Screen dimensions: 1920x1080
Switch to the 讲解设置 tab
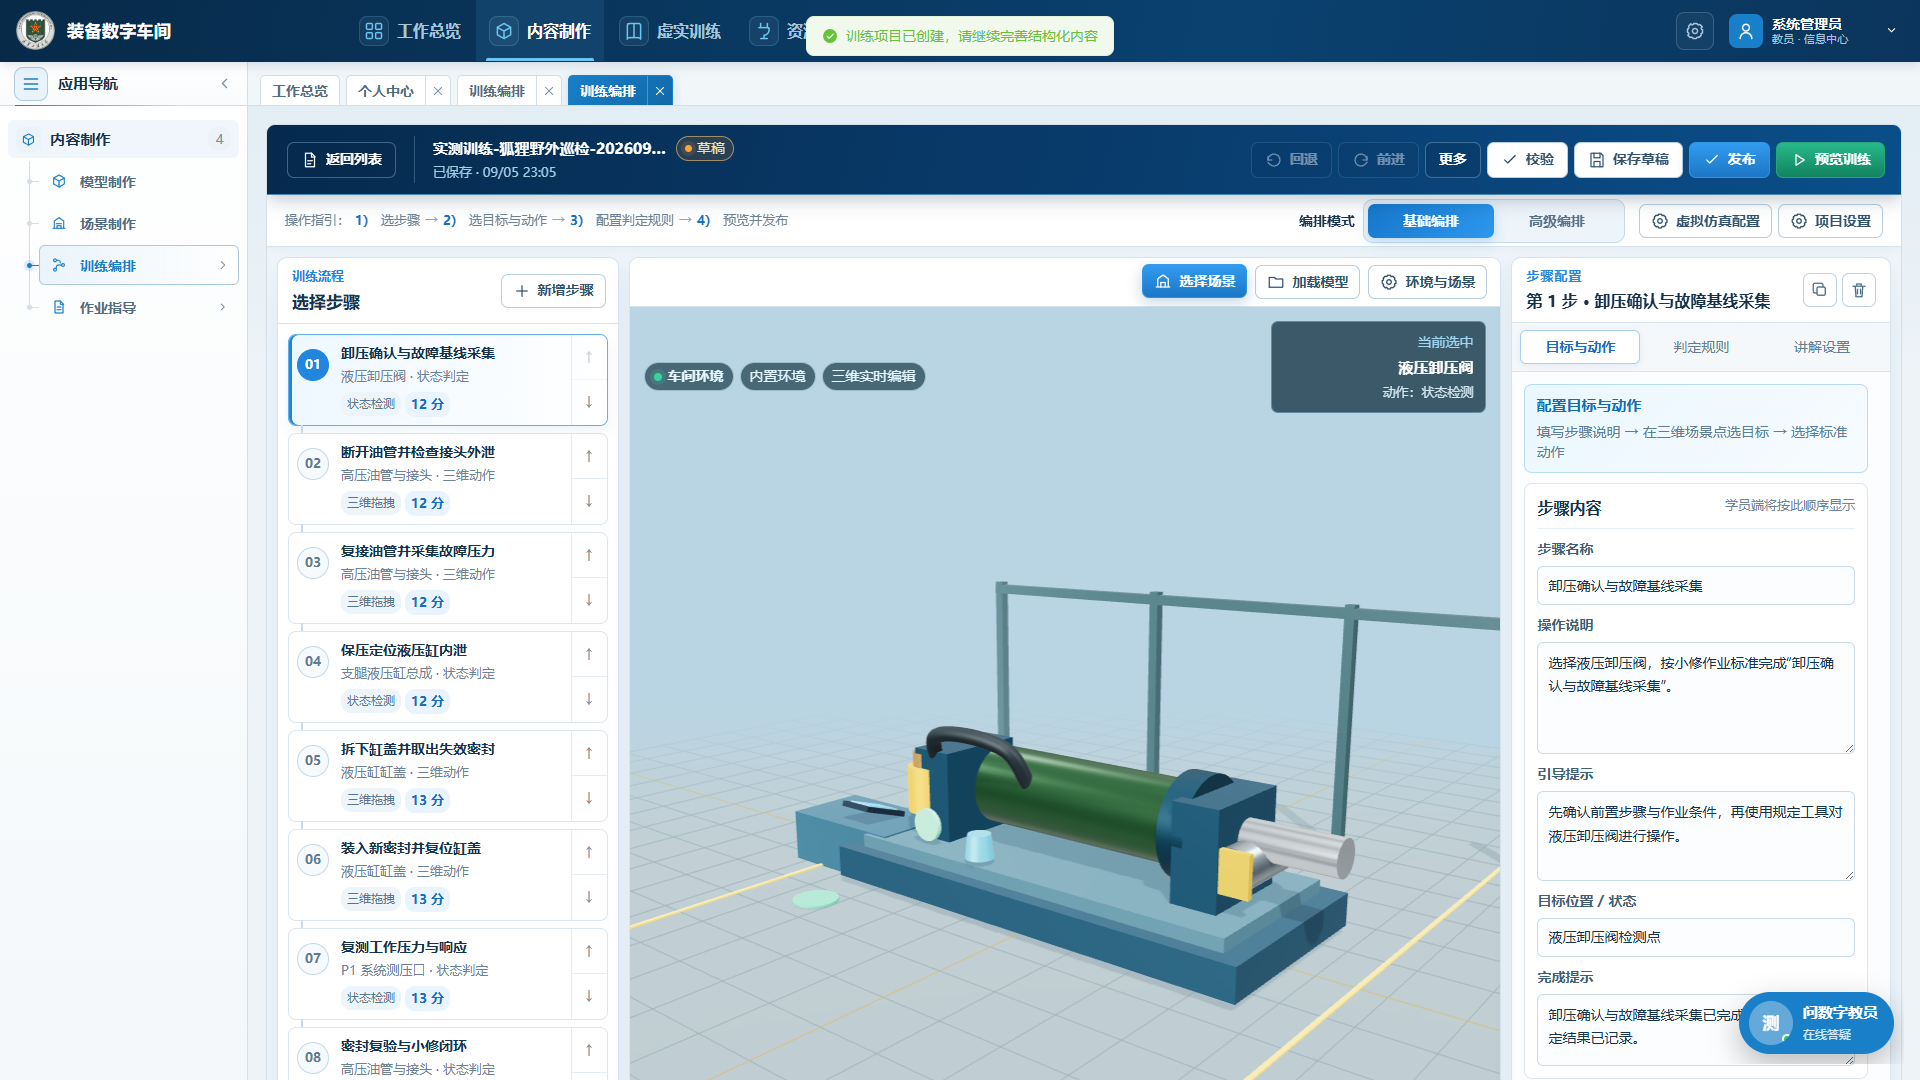pos(1821,347)
